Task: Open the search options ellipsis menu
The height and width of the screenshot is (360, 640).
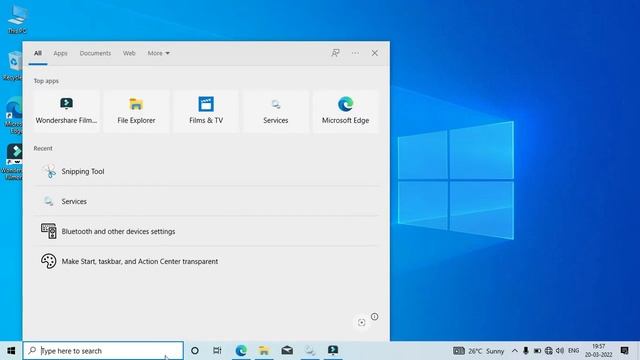Action: (355, 53)
